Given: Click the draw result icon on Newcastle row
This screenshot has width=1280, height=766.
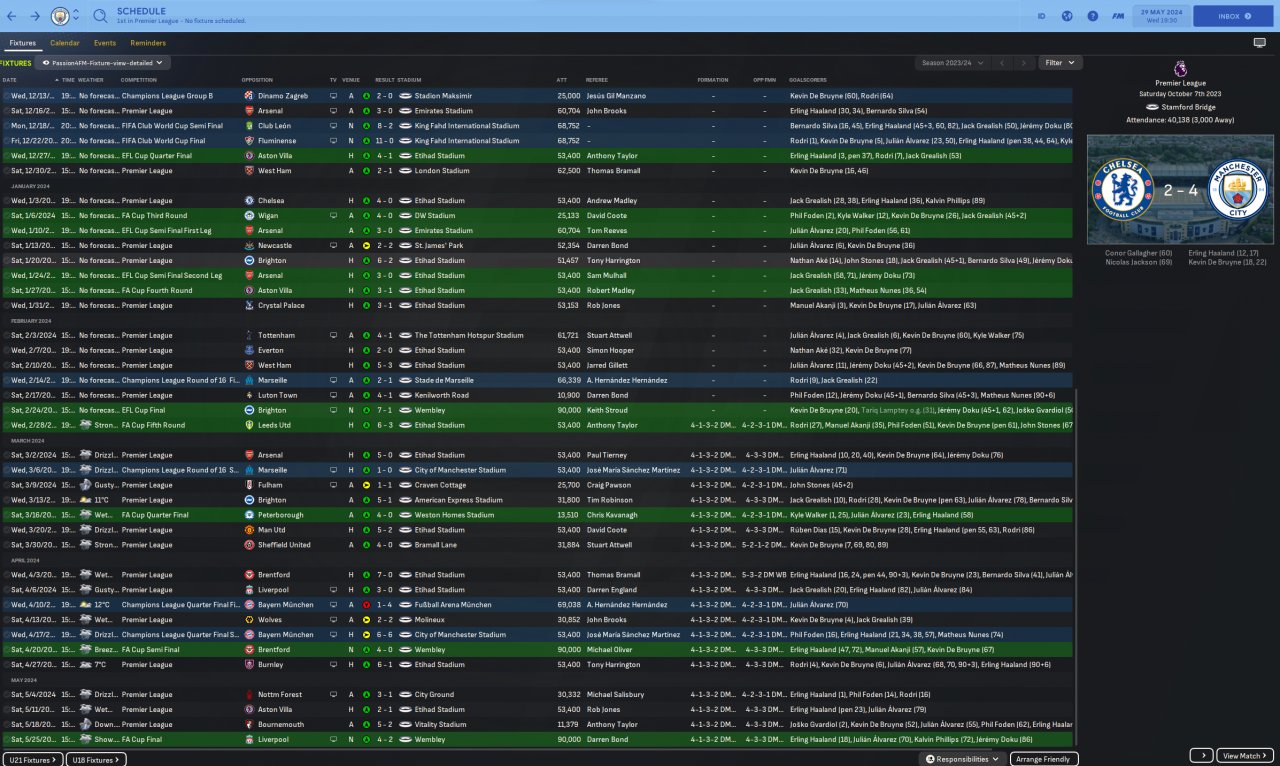Looking at the screenshot, I should point(366,245).
